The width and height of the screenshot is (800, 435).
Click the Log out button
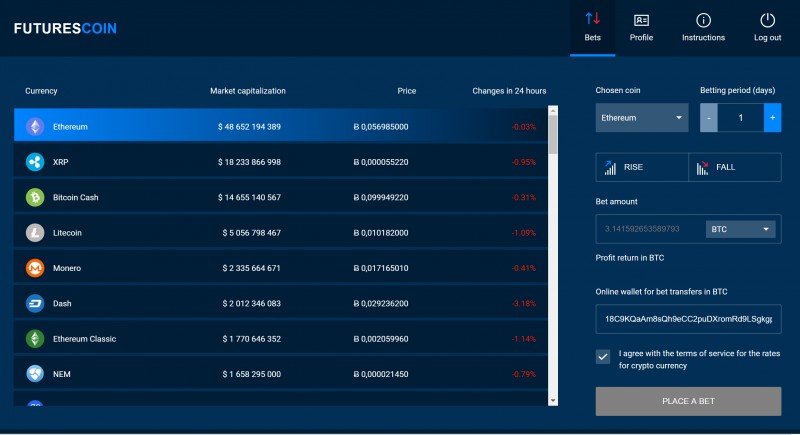[767, 28]
